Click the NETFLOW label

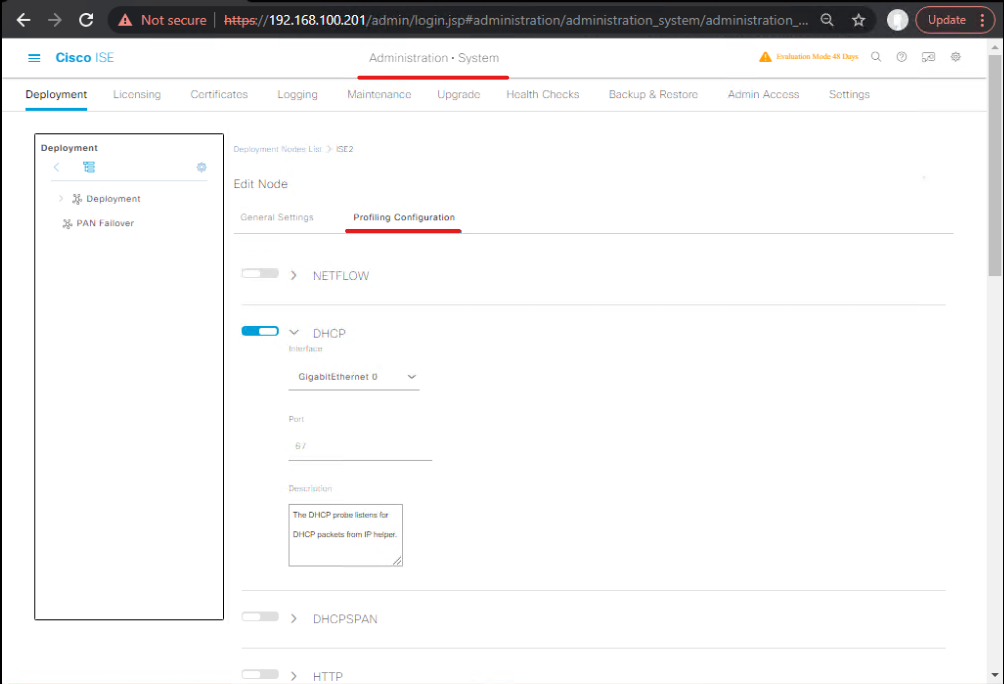(341, 276)
